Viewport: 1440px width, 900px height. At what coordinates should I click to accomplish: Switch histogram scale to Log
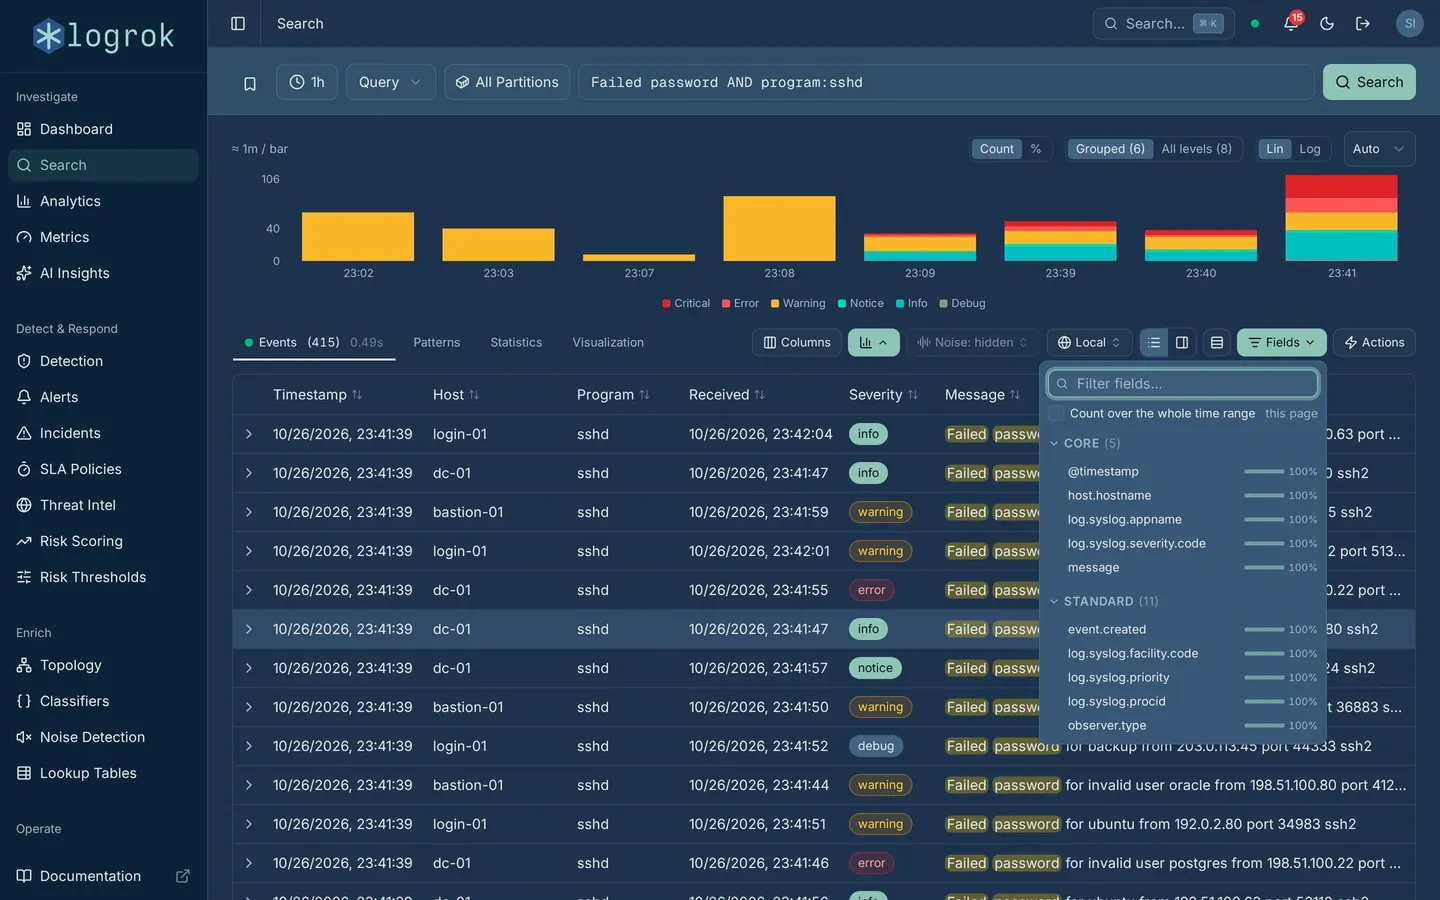[1310, 149]
